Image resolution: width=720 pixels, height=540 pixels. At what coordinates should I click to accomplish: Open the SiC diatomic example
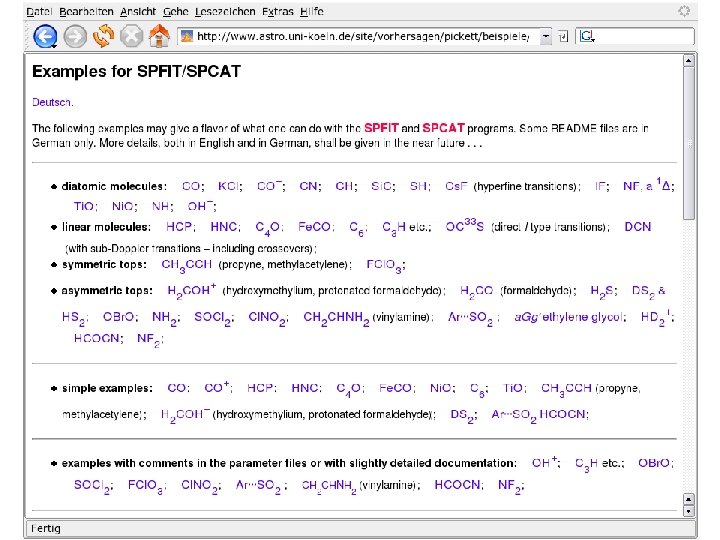(381, 186)
